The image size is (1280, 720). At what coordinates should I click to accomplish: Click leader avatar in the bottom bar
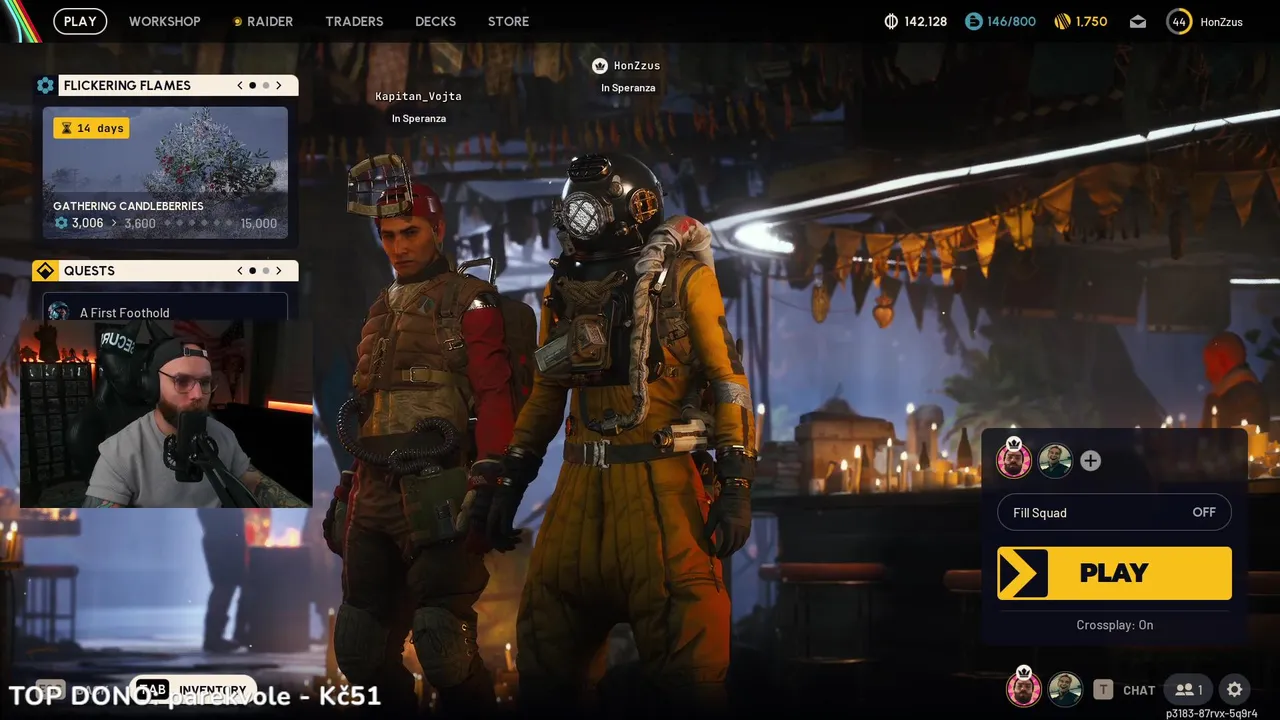click(1024, 689)
